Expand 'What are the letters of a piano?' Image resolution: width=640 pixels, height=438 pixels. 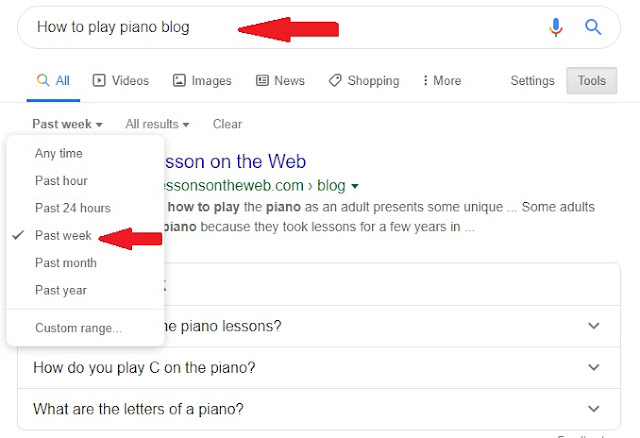click(x=319, y=409)
